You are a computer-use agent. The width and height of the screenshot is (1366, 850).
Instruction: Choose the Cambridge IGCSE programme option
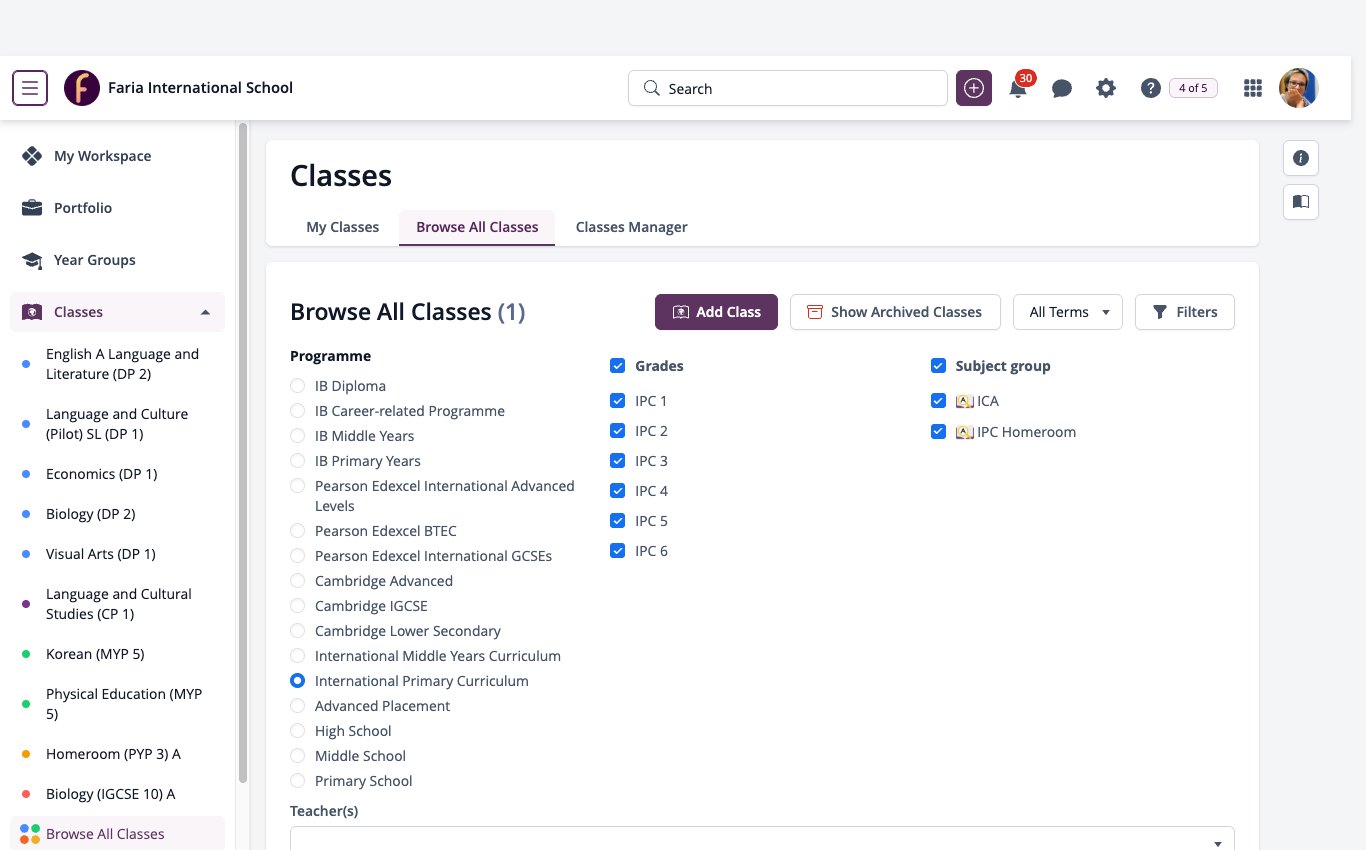pyautogui.click(x=297, y=606)
